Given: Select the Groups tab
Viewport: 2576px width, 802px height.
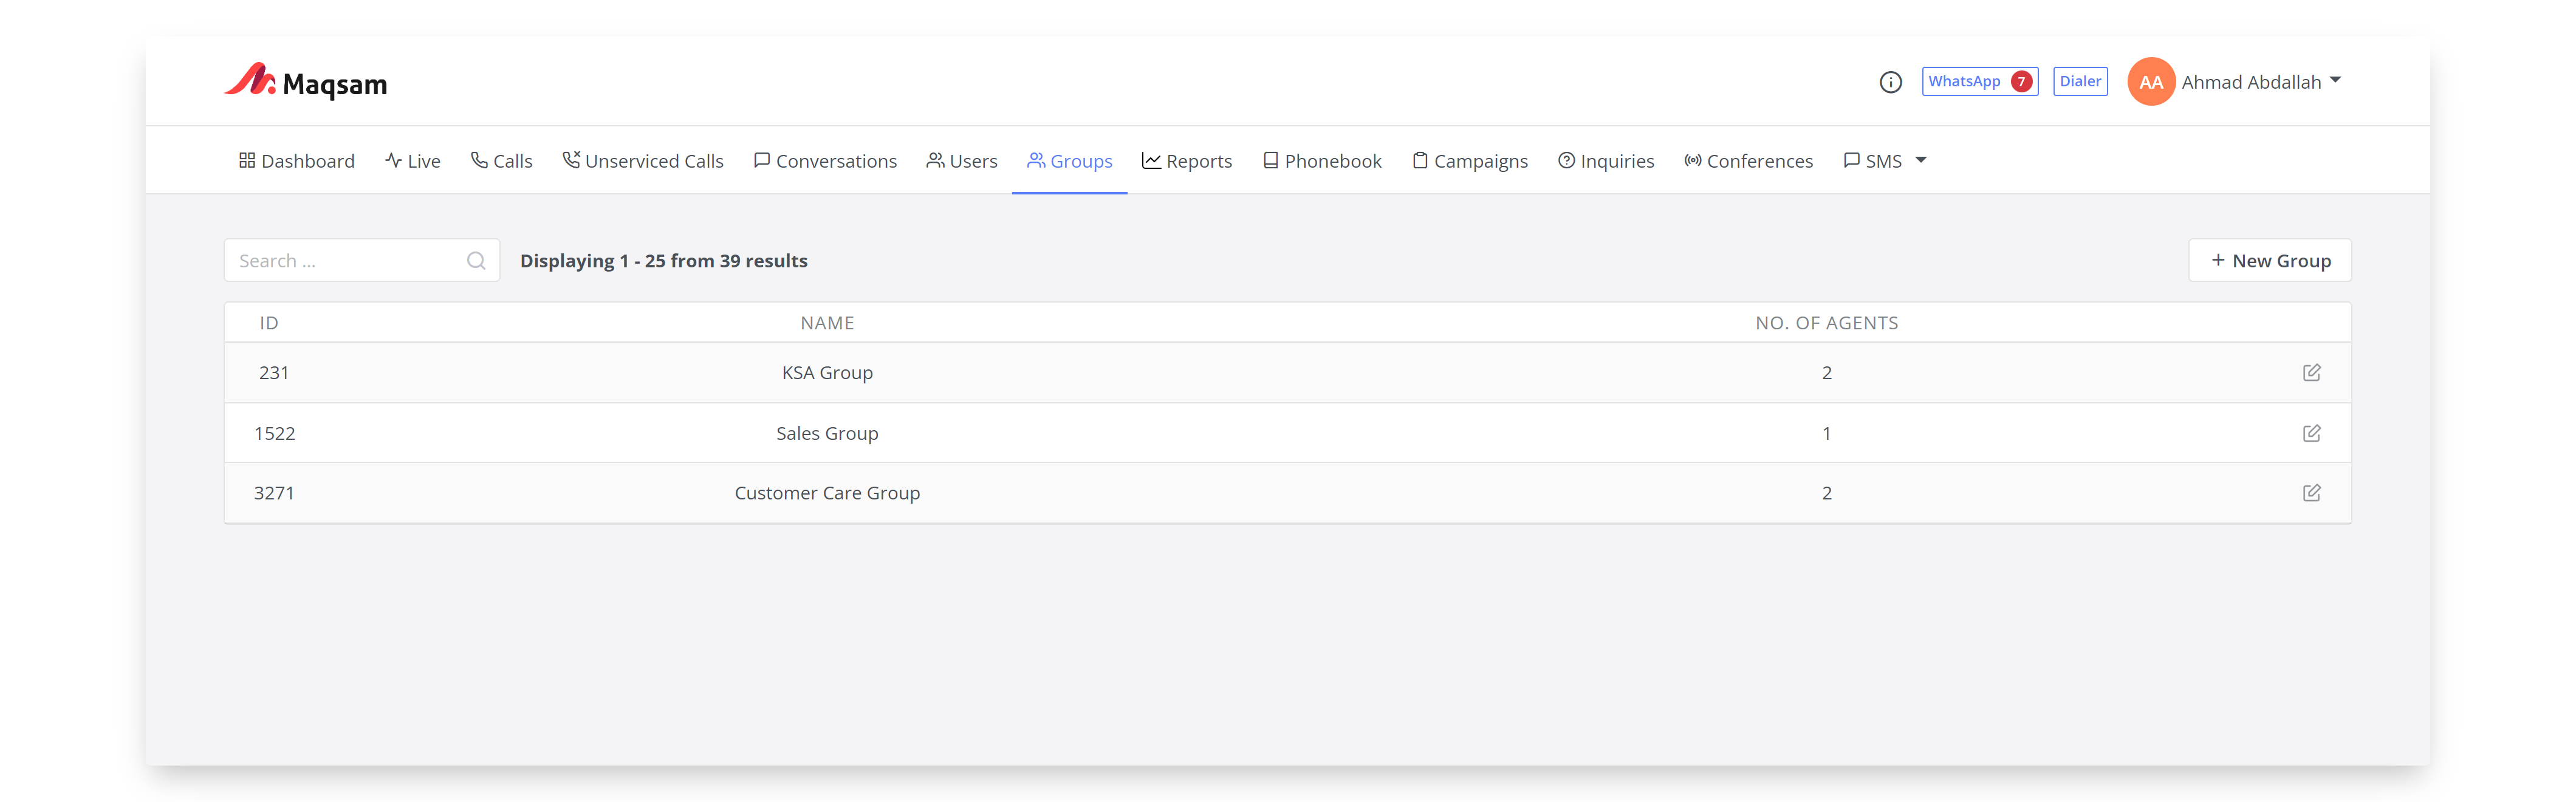Looking at the screenshot, I should 1069,161.
